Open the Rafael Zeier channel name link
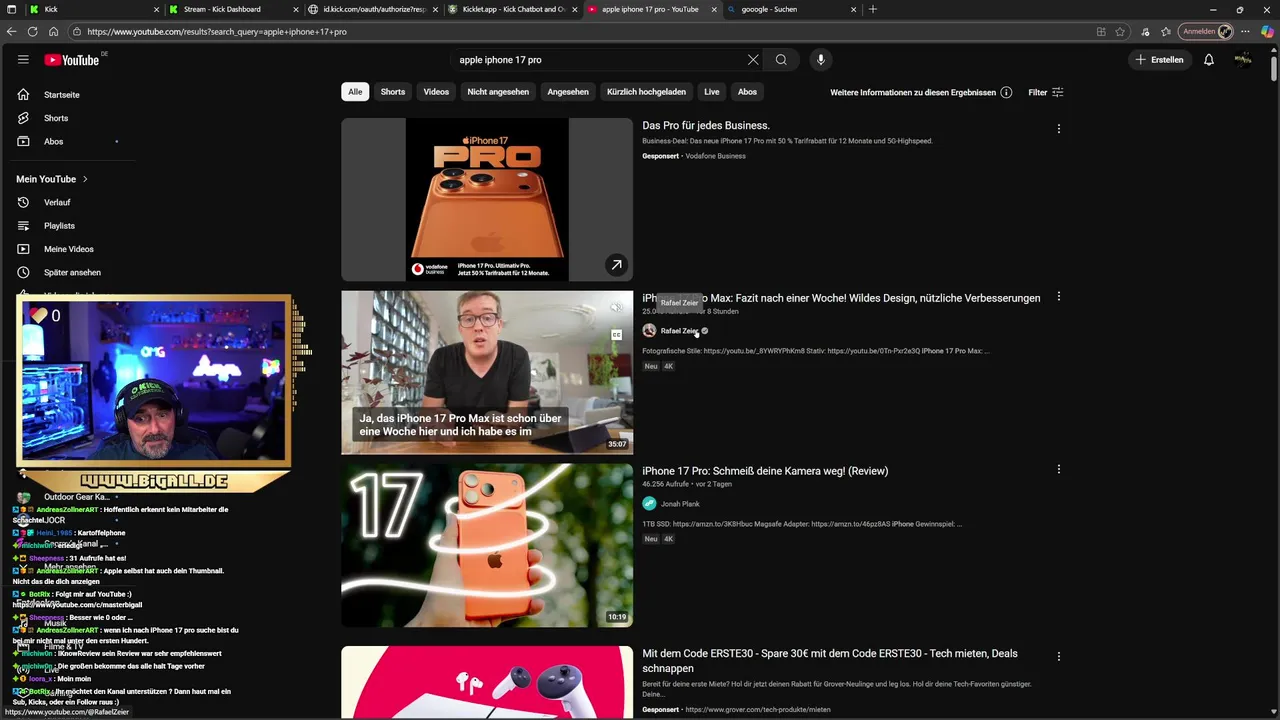Viewport: 1280px width, 720px height. pos(680,331)
